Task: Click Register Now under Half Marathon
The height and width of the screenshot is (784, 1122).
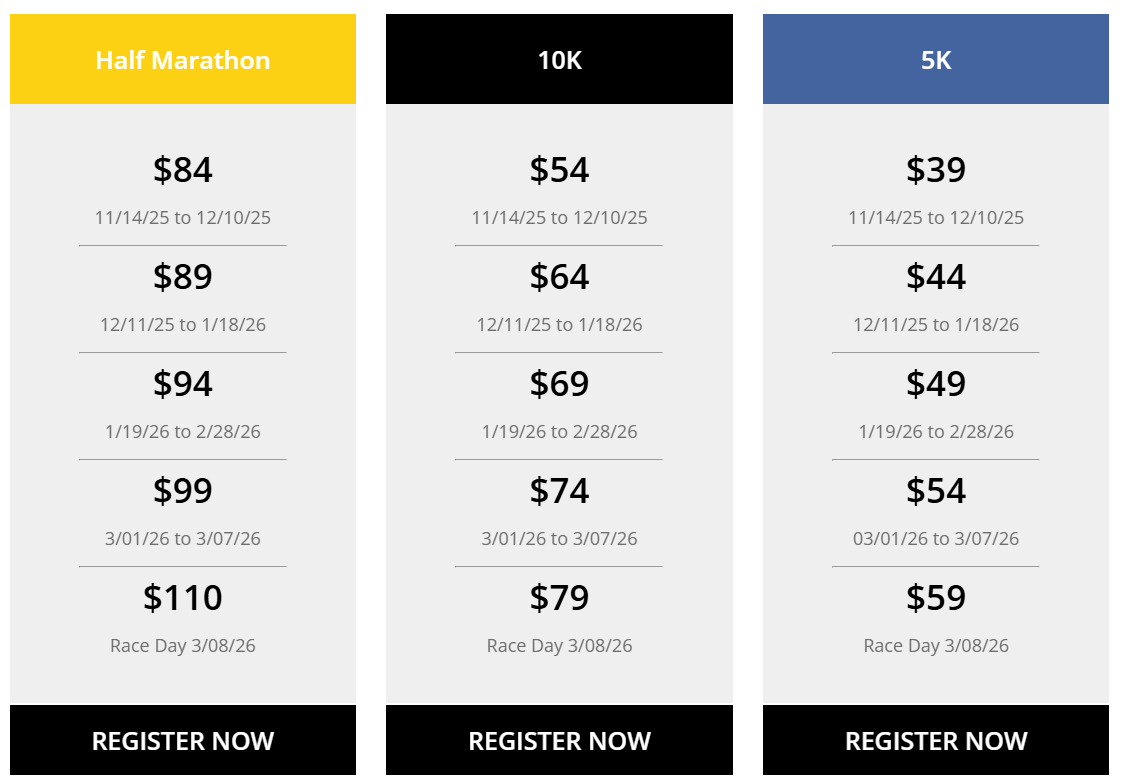Action: coord(183,741)
